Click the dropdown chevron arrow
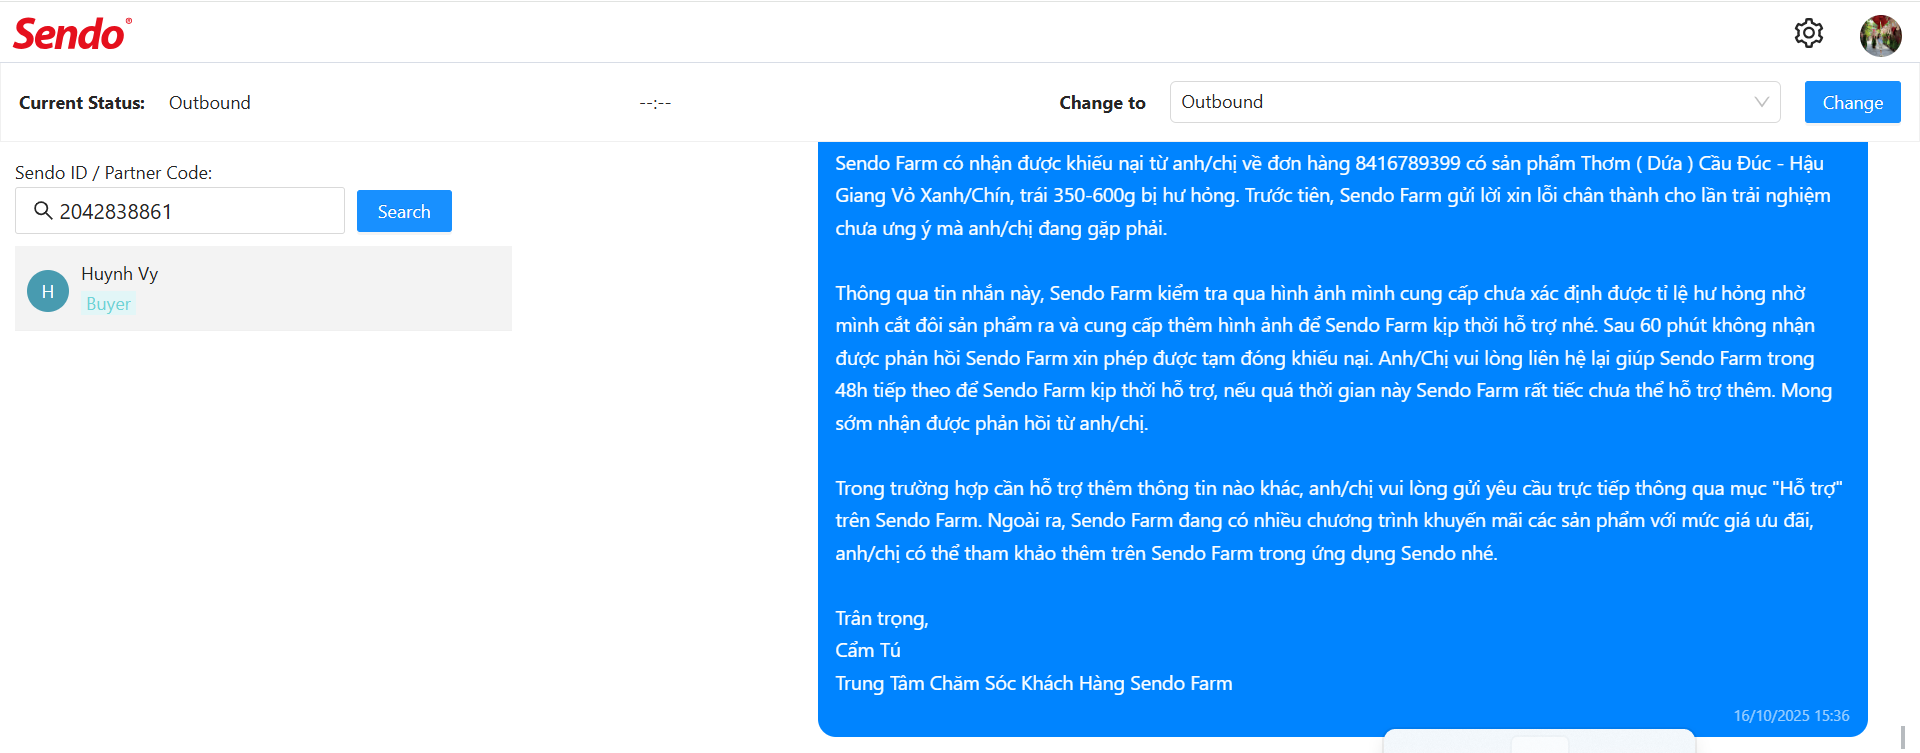1920x753 pixels. [x=1761, y=102]
